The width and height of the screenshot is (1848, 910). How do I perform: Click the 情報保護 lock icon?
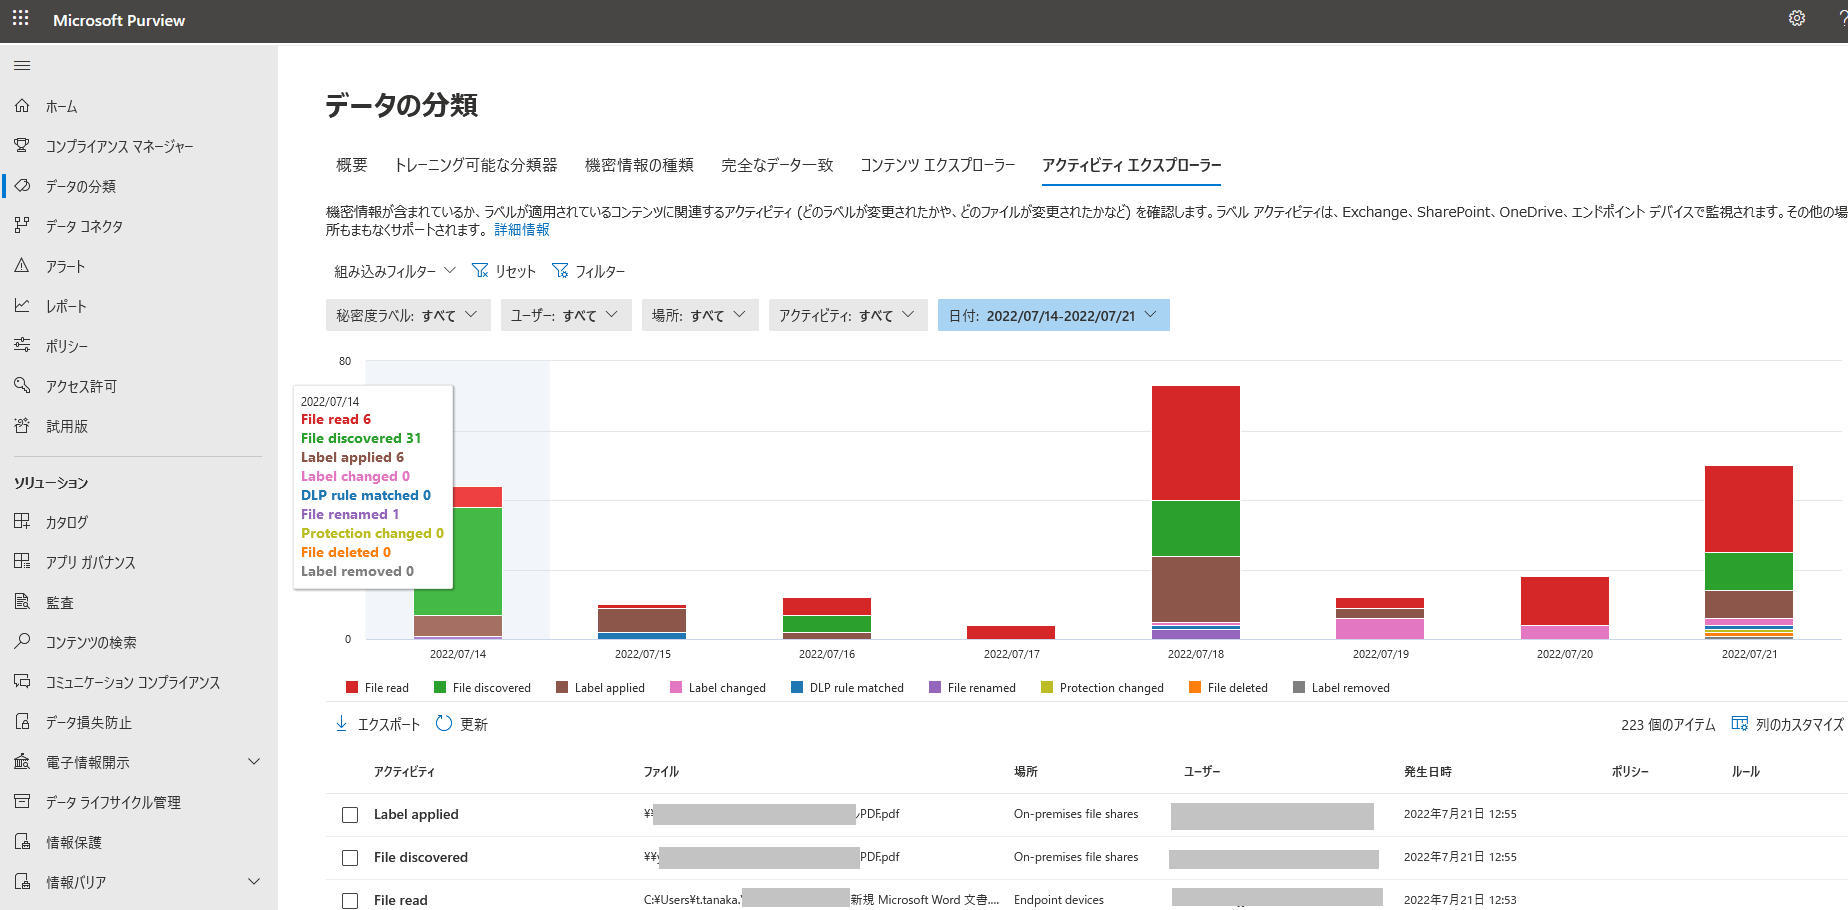tap(22, 842)
